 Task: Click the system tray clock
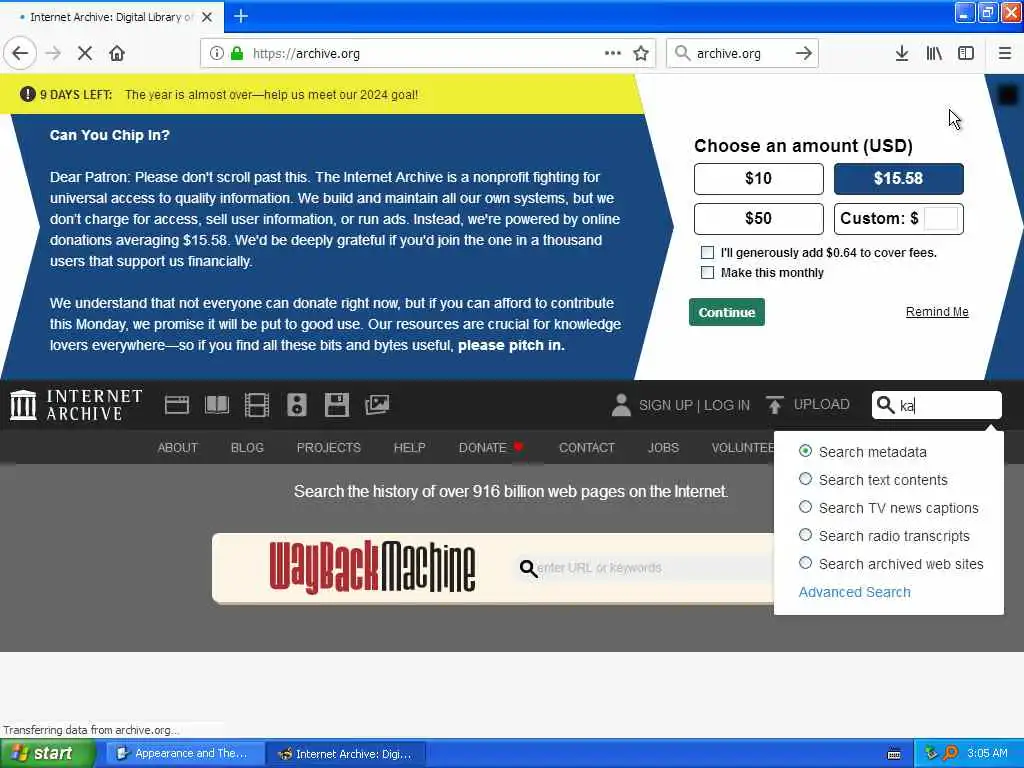pos(987,753)
